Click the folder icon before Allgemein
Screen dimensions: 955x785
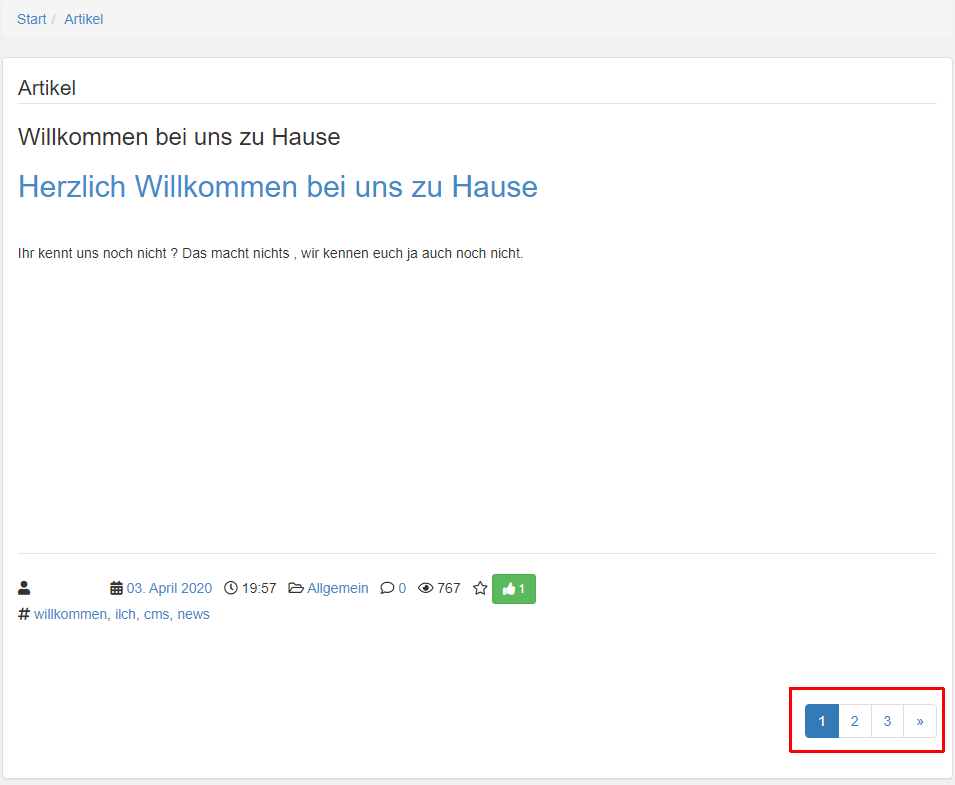point(296,588)
